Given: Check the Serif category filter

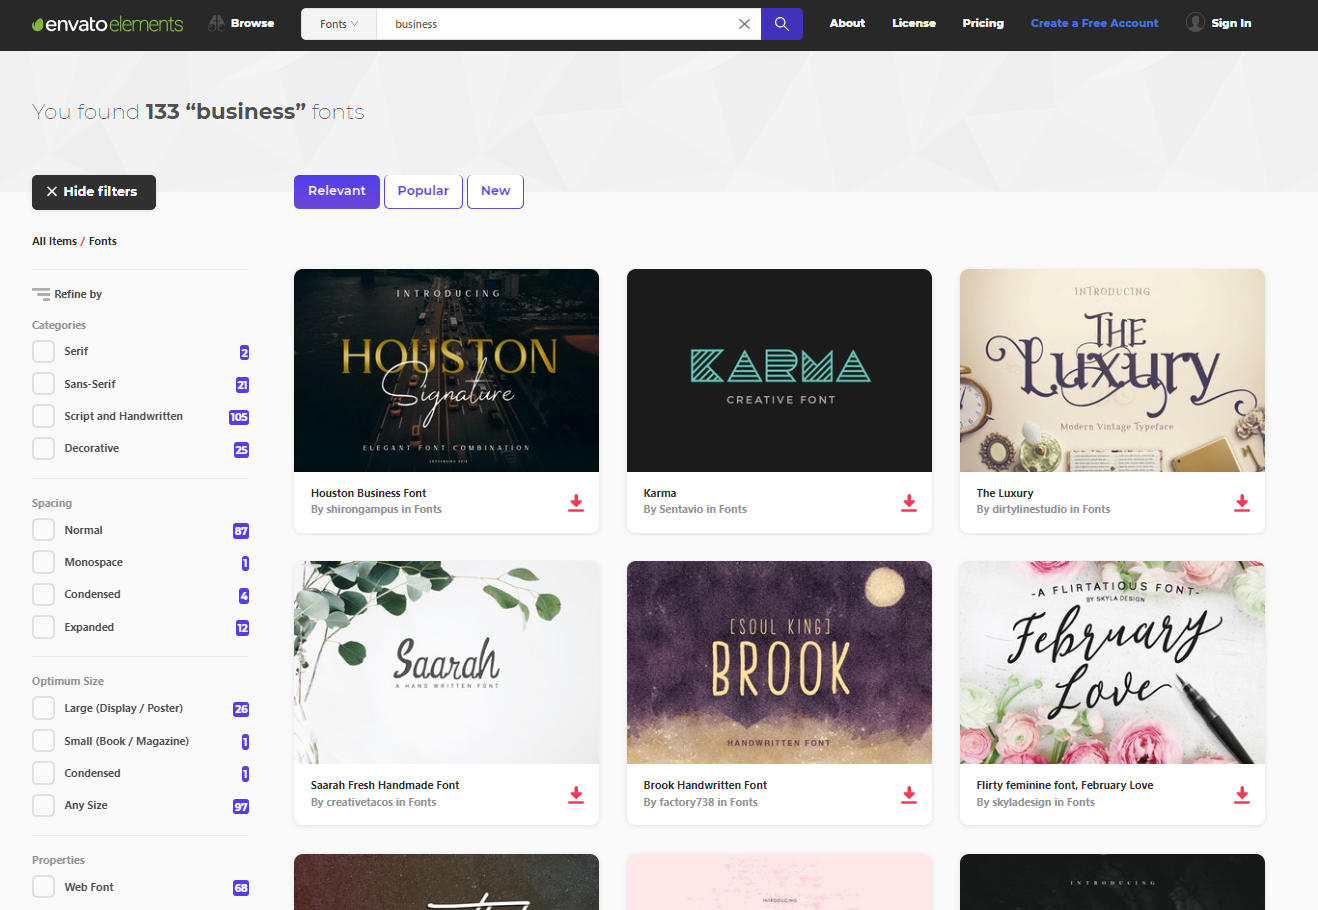Looking at the screenshot, I should click(x=43, y=352).
